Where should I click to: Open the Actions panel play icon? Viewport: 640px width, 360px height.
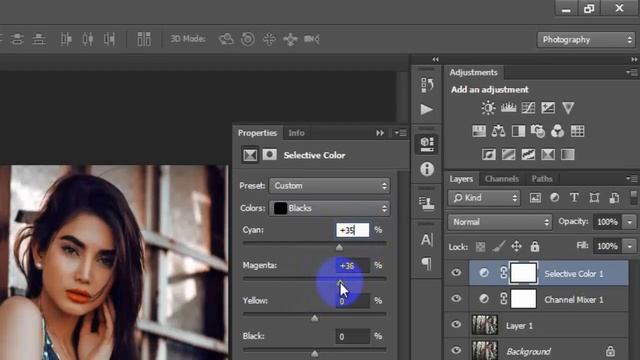click(x=427, y=109)
